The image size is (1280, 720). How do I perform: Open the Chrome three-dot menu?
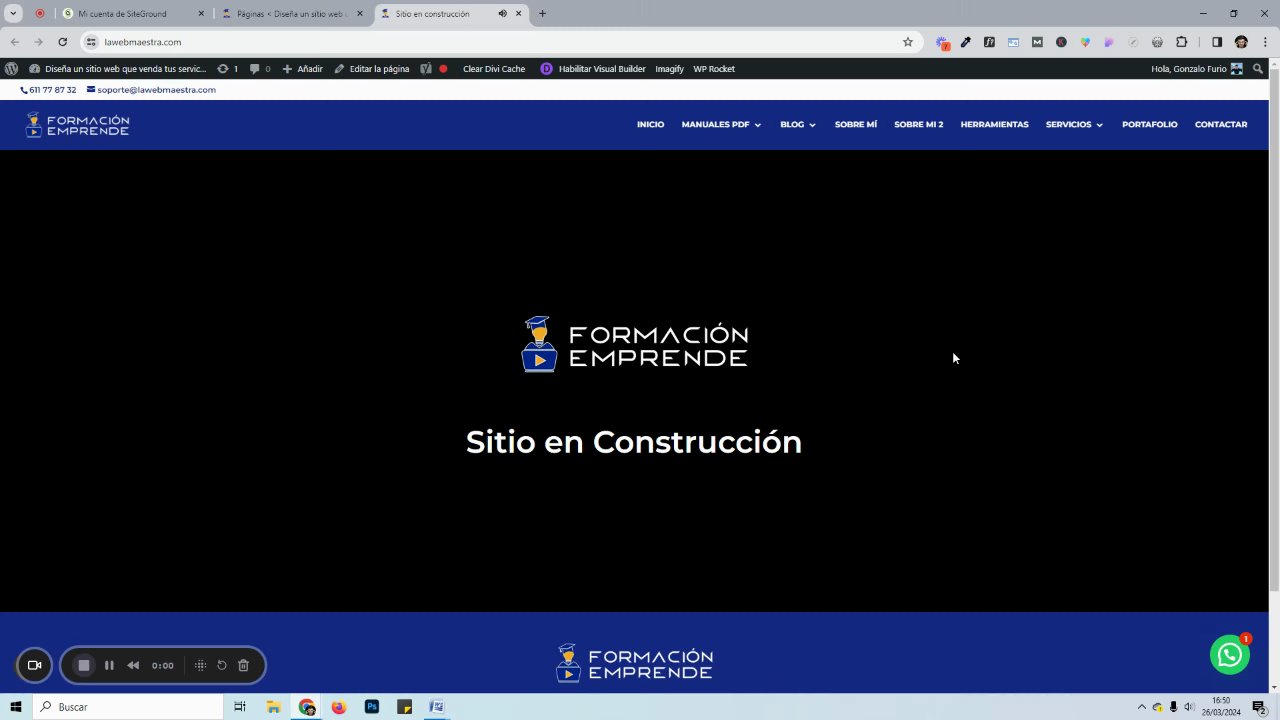[x=1265, y=42]
